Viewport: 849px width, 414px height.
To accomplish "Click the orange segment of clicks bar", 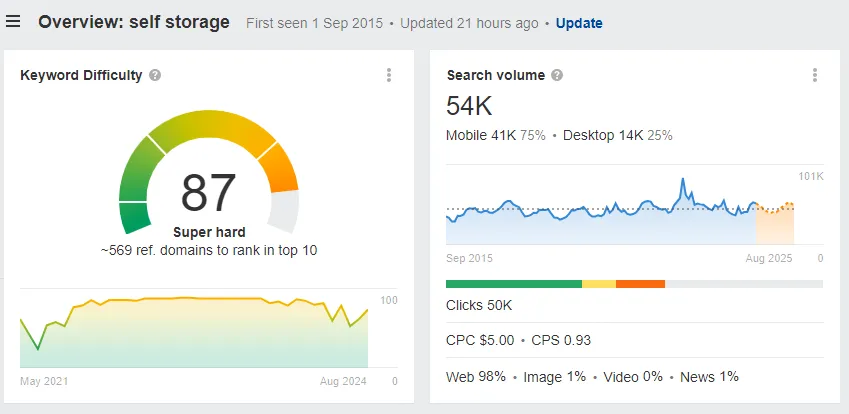I will [x=641, y=284].
